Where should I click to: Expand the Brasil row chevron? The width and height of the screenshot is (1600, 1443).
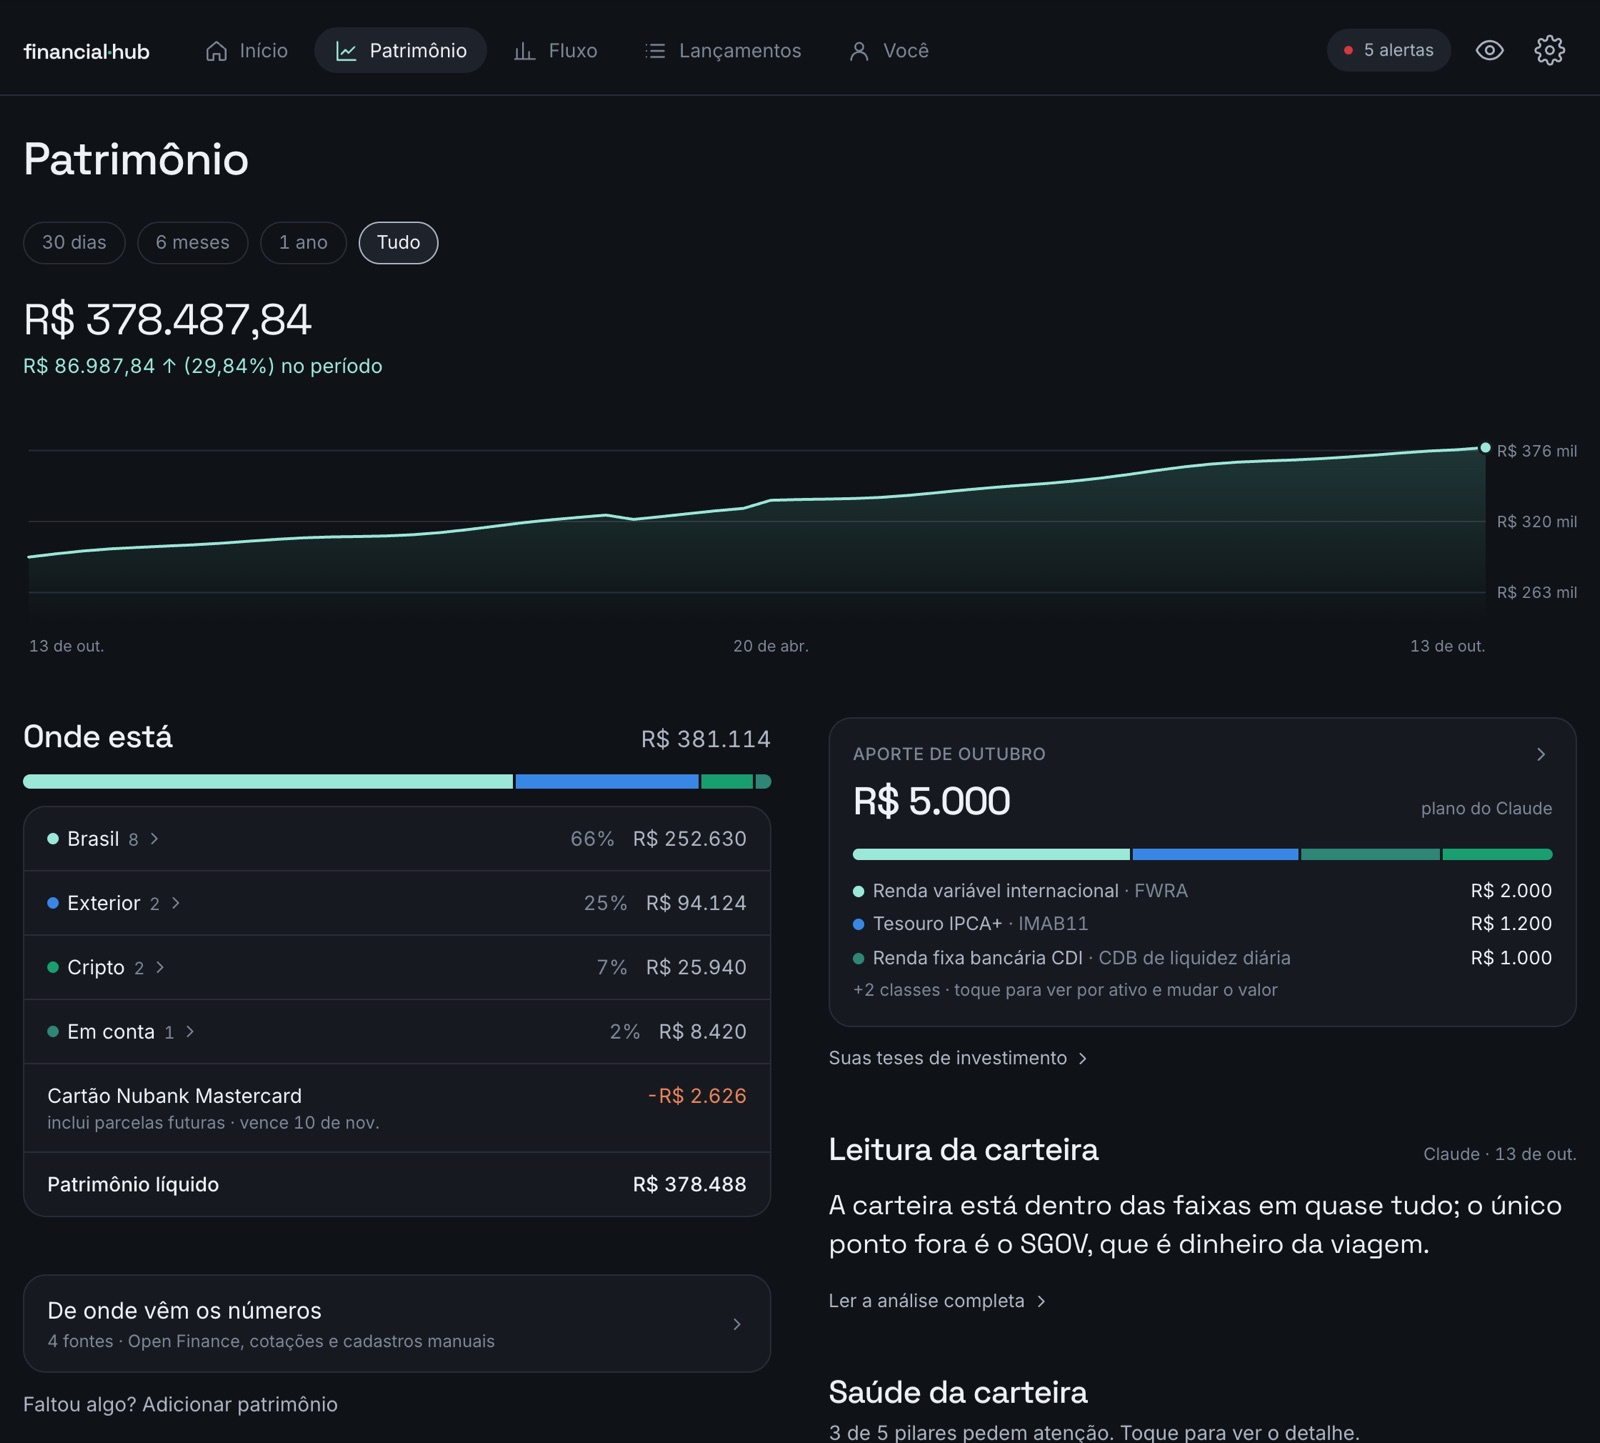click(155, 839)
